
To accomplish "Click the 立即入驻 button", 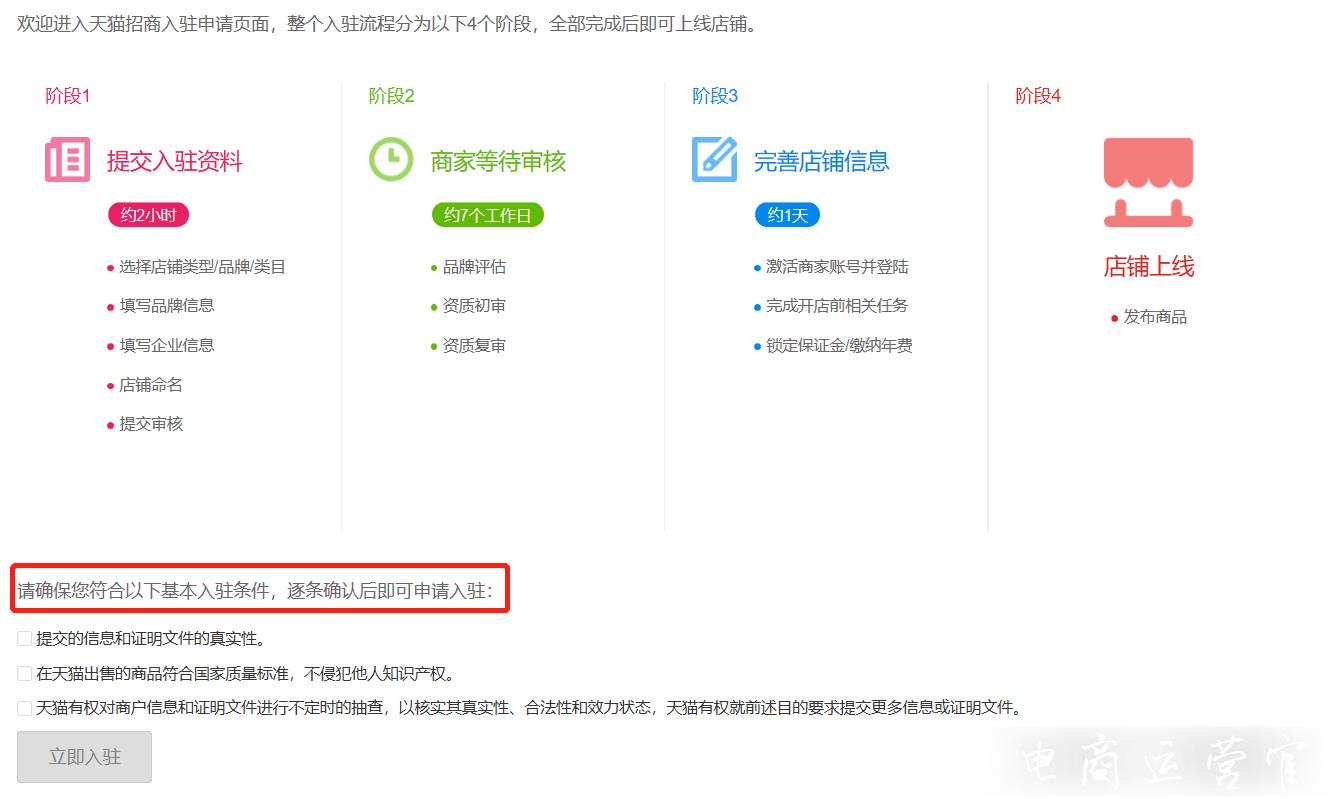I will point(84,757).
